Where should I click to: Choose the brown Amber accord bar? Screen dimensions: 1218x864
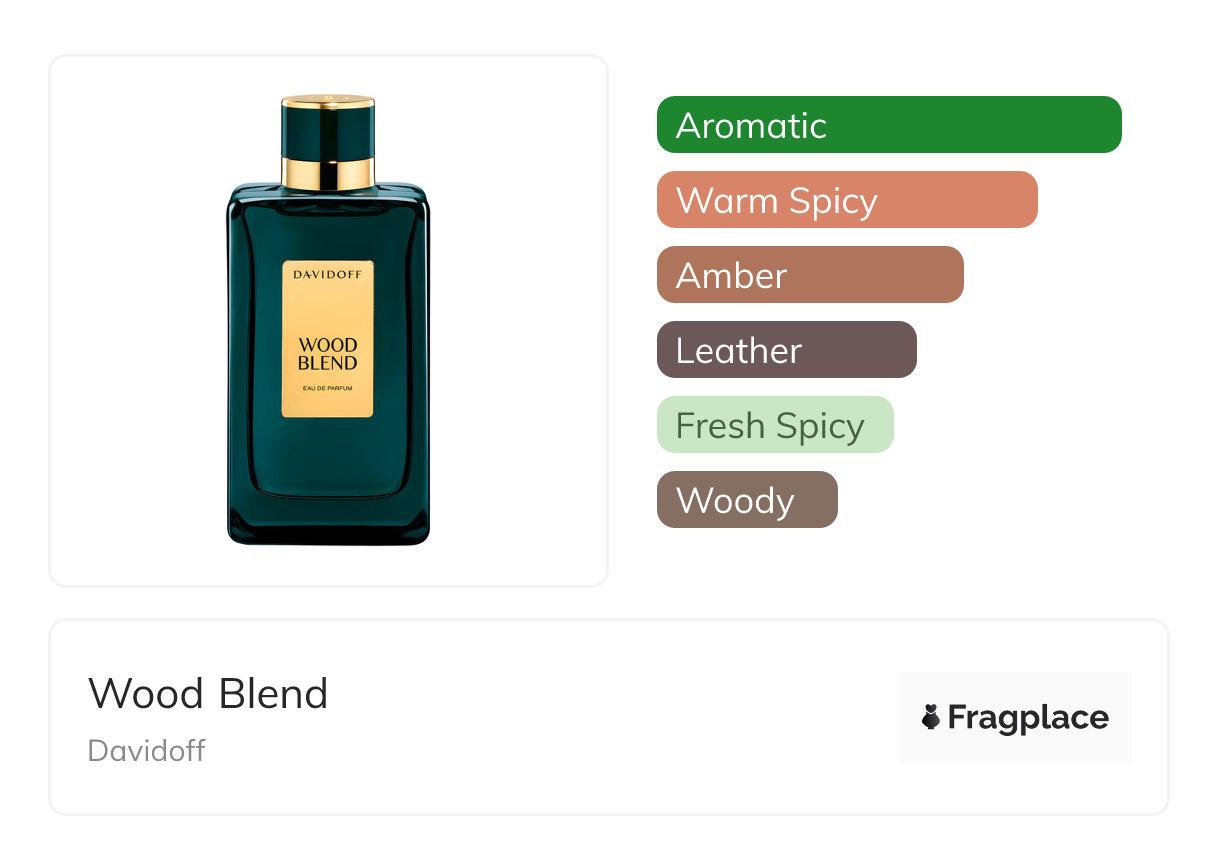click(x=810, y=275)
